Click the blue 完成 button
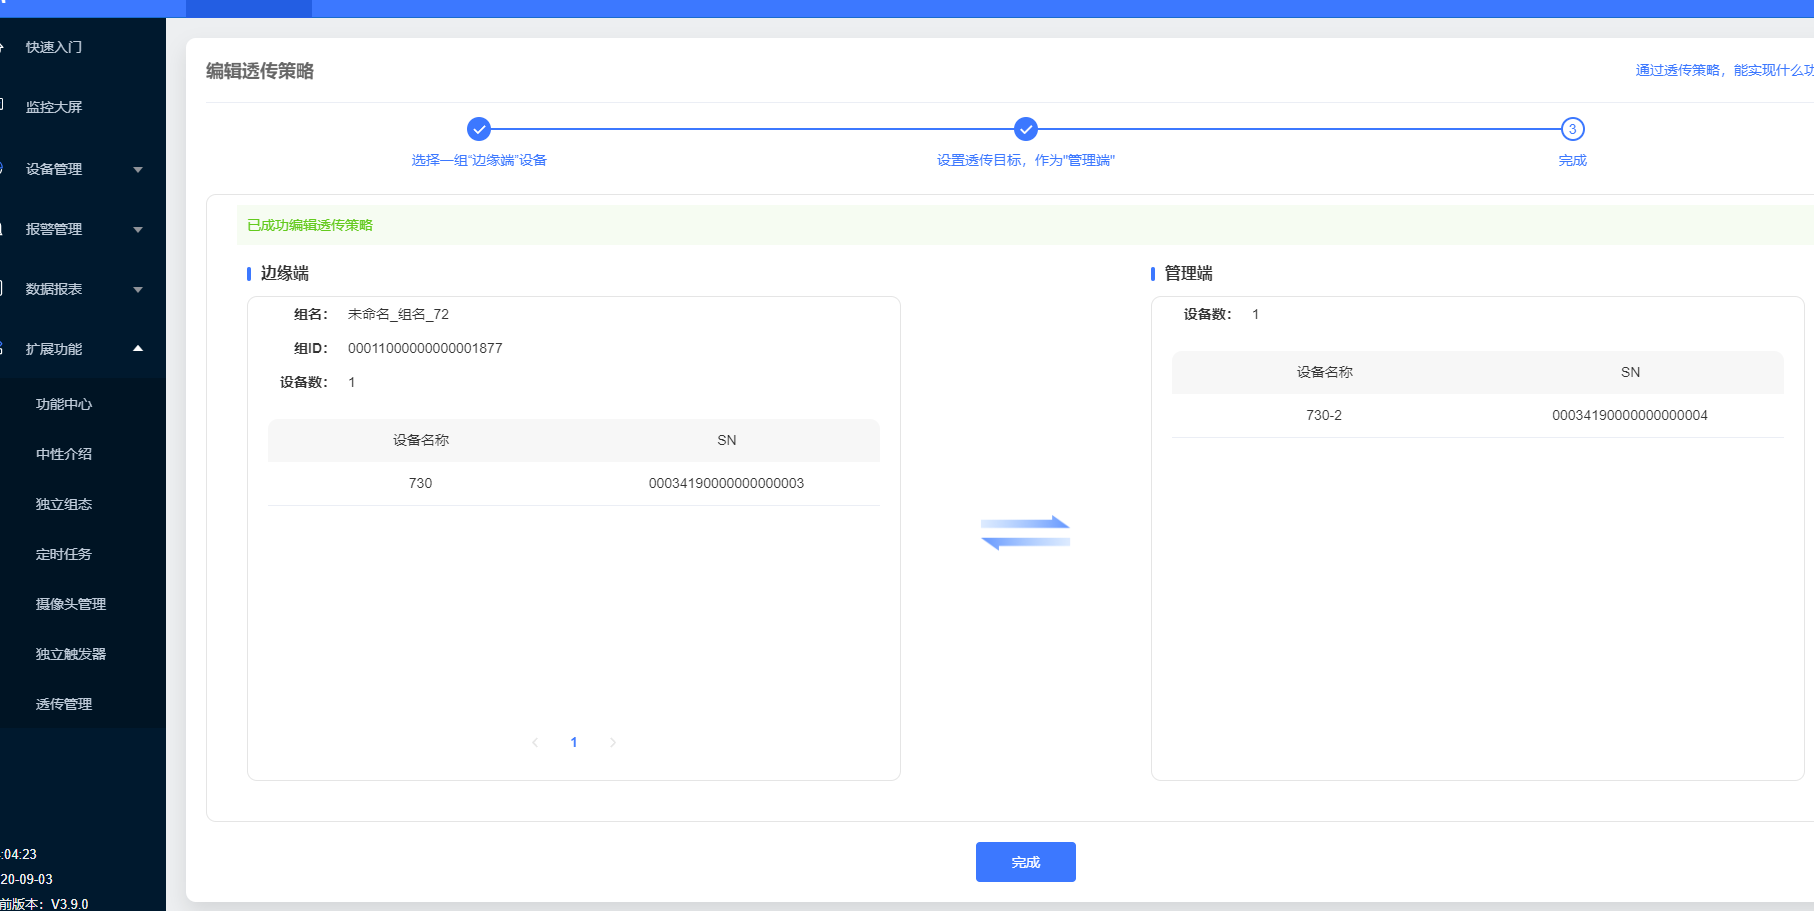Screen dimensions: 1814x911 (1025, 862)
